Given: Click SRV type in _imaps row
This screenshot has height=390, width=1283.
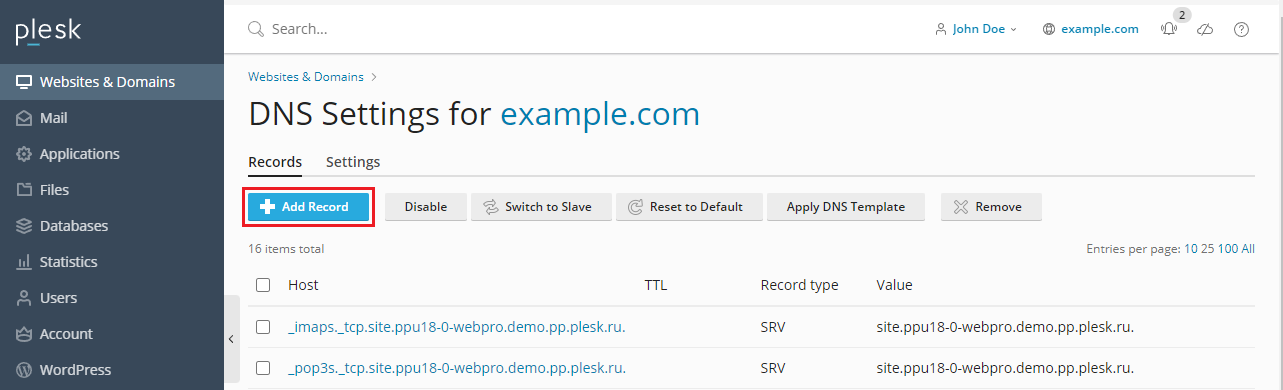Looking at the screenshot, I should click(773, 327).
